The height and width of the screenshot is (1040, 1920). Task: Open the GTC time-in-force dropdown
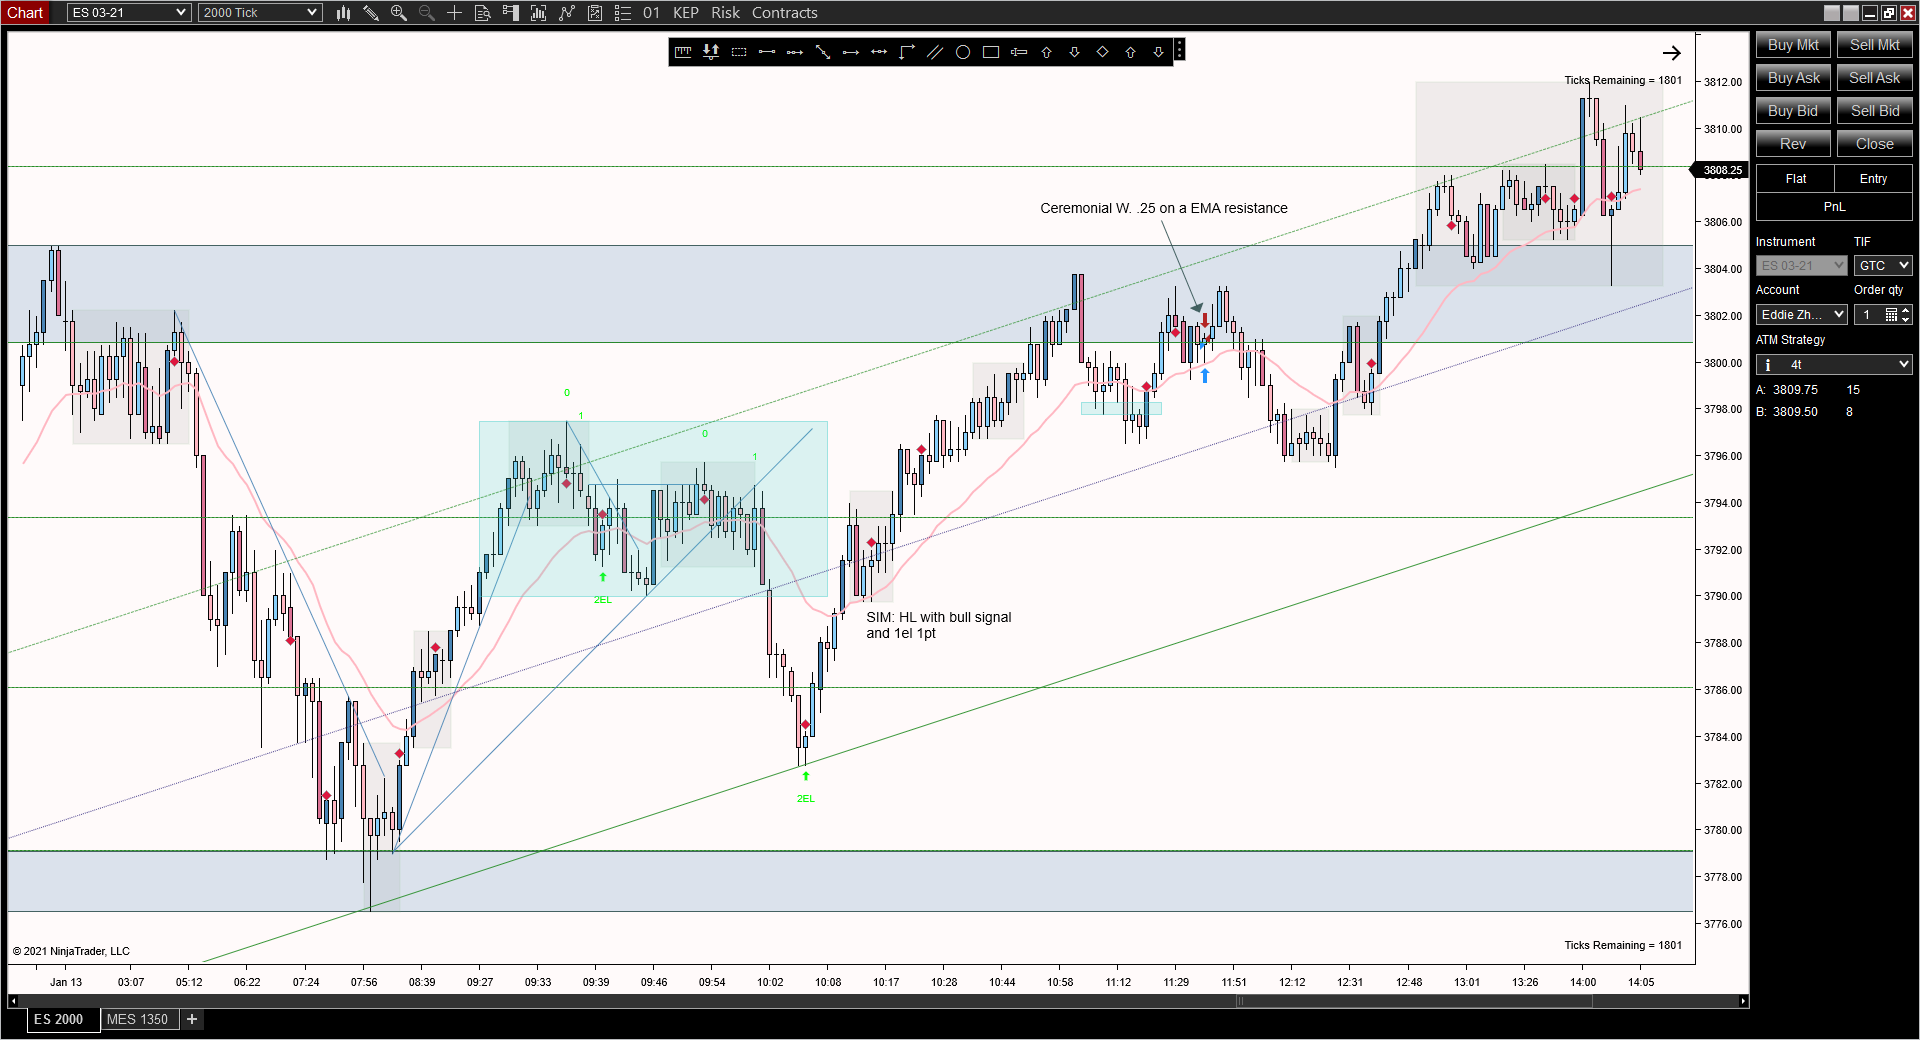click(x=1883, y=266)
